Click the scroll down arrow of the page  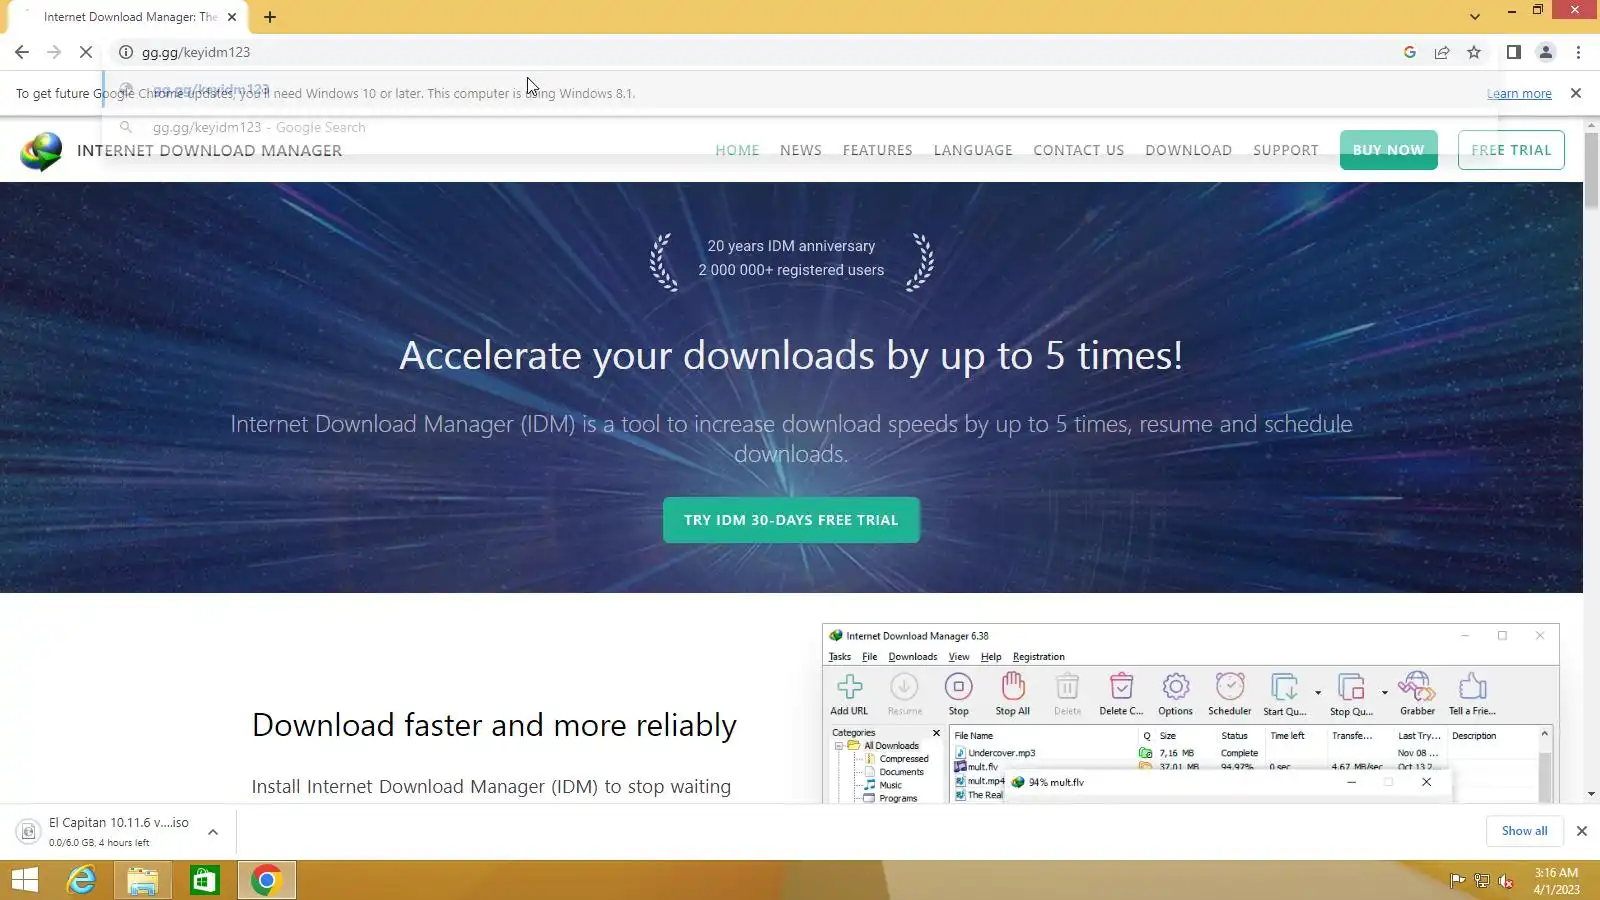pyautogui.click(x=1591, y=794)
